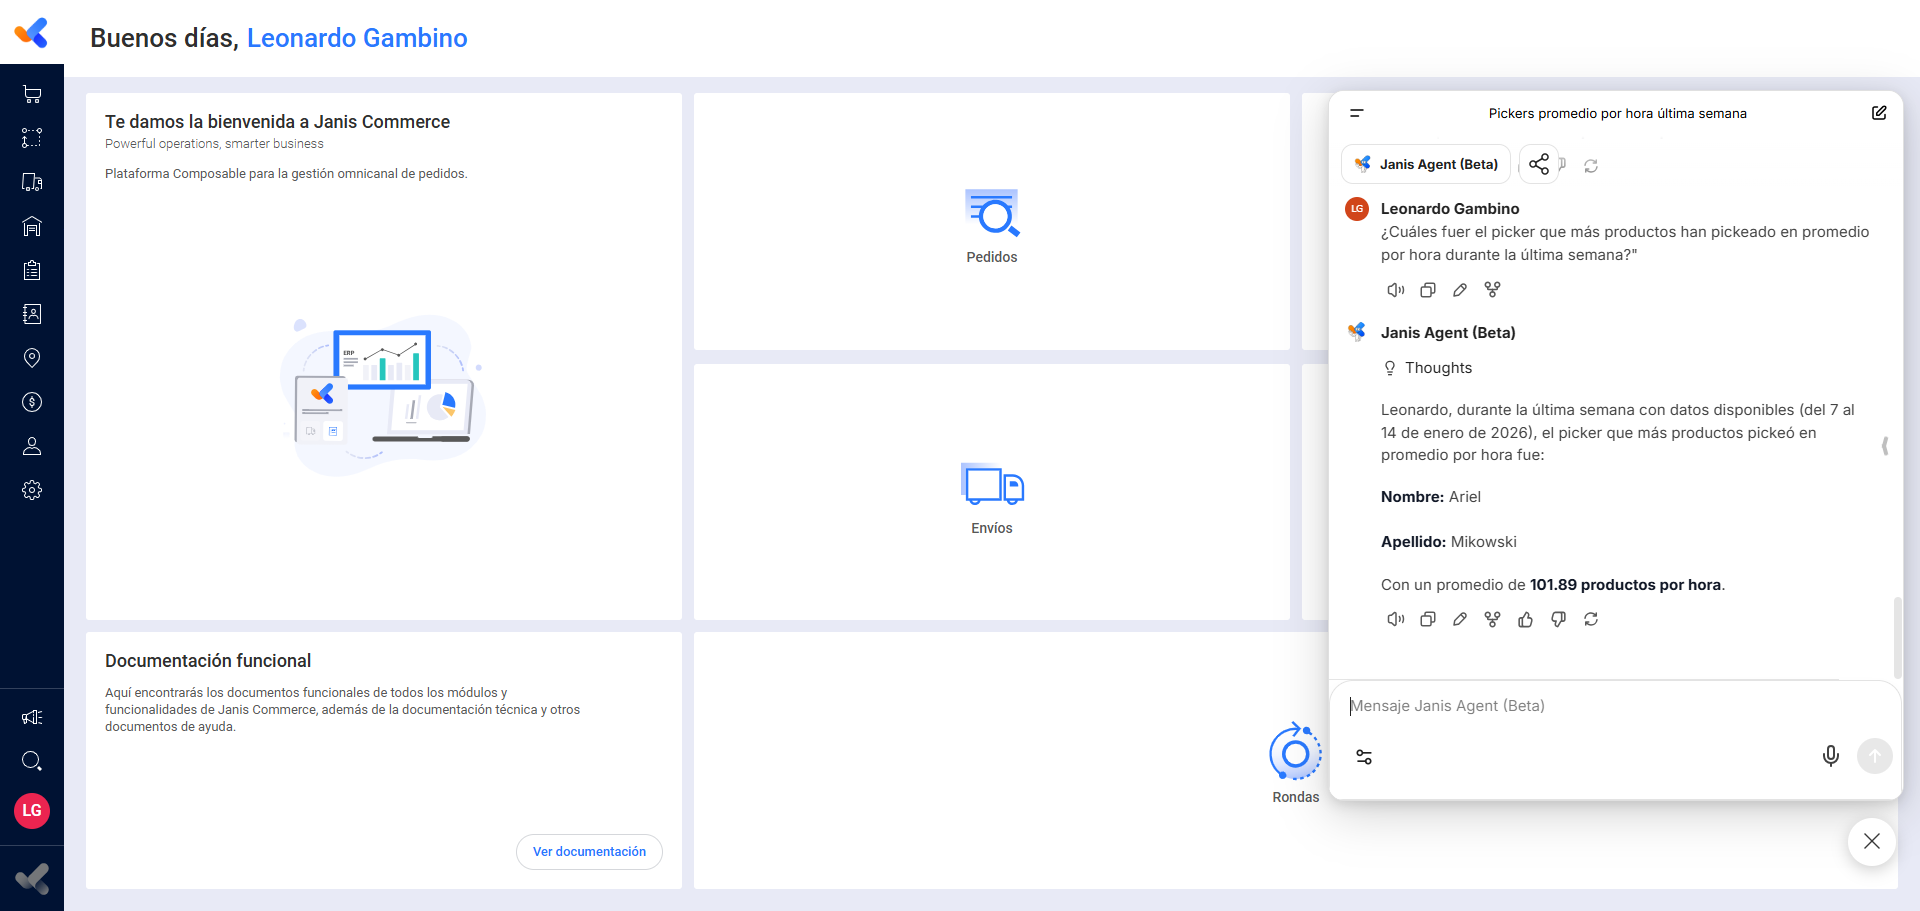This screenshot has width=1920, height=911.
Task: Click the Leonardo Gambino chat sender name
Action: point(1450,209)
